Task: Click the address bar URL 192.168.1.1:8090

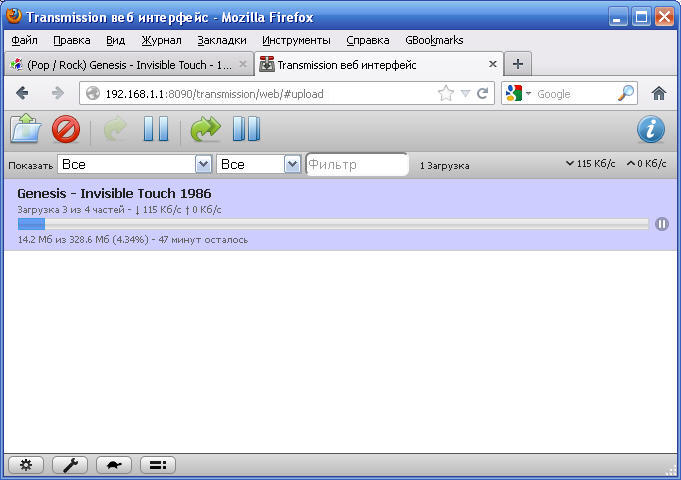Action: [x=215, y=94]
